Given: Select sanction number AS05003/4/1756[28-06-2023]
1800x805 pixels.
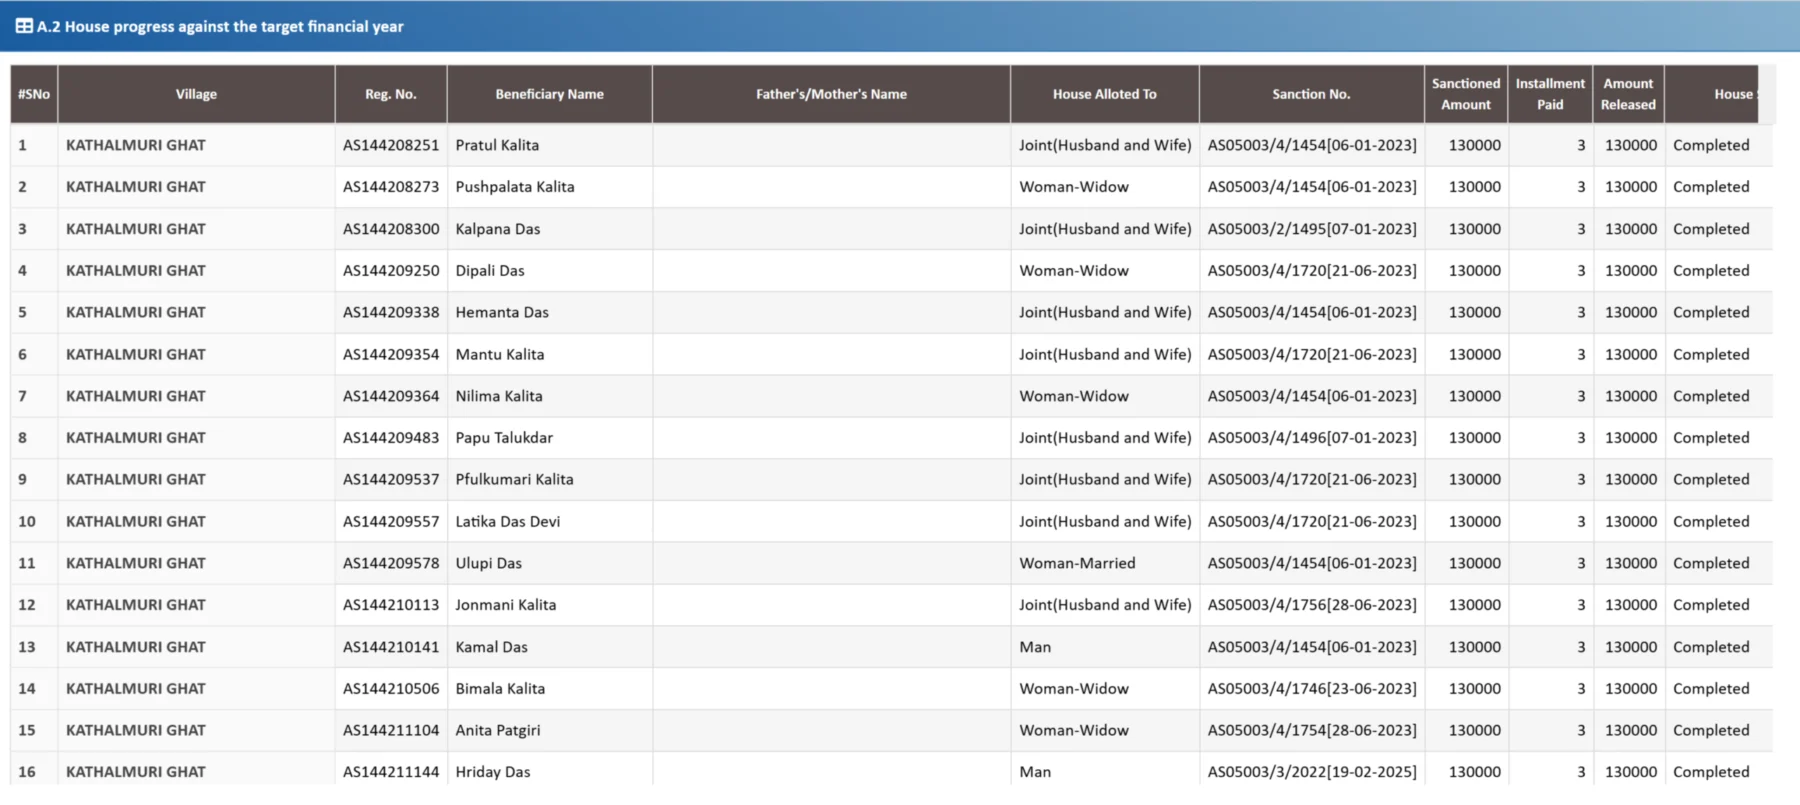Looking at the screenshot, I should [x=1312, y=605].
